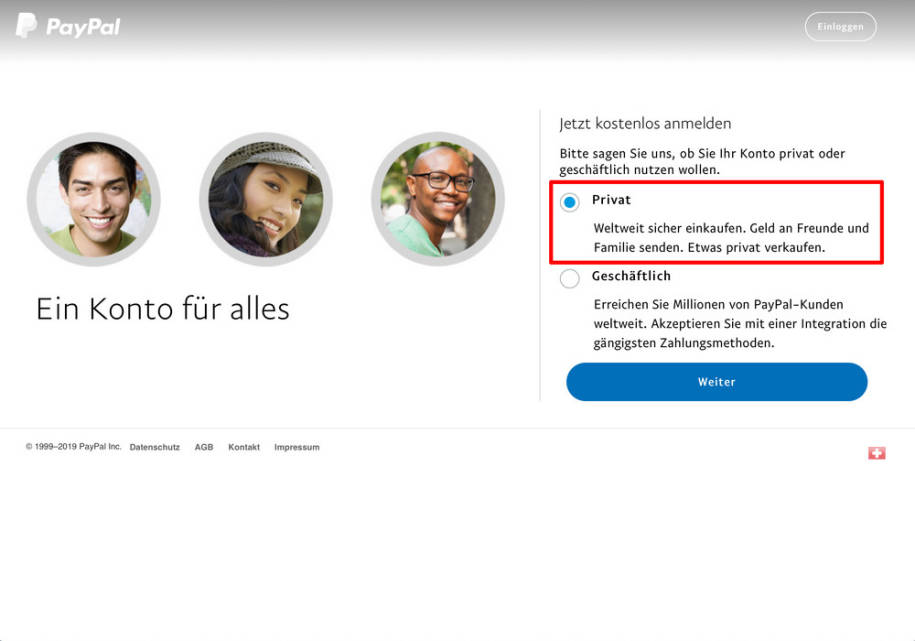Click the 'Privat' option label
This screenshot has width=915, height=641.
pyautogui.click(x=612, y=200)
